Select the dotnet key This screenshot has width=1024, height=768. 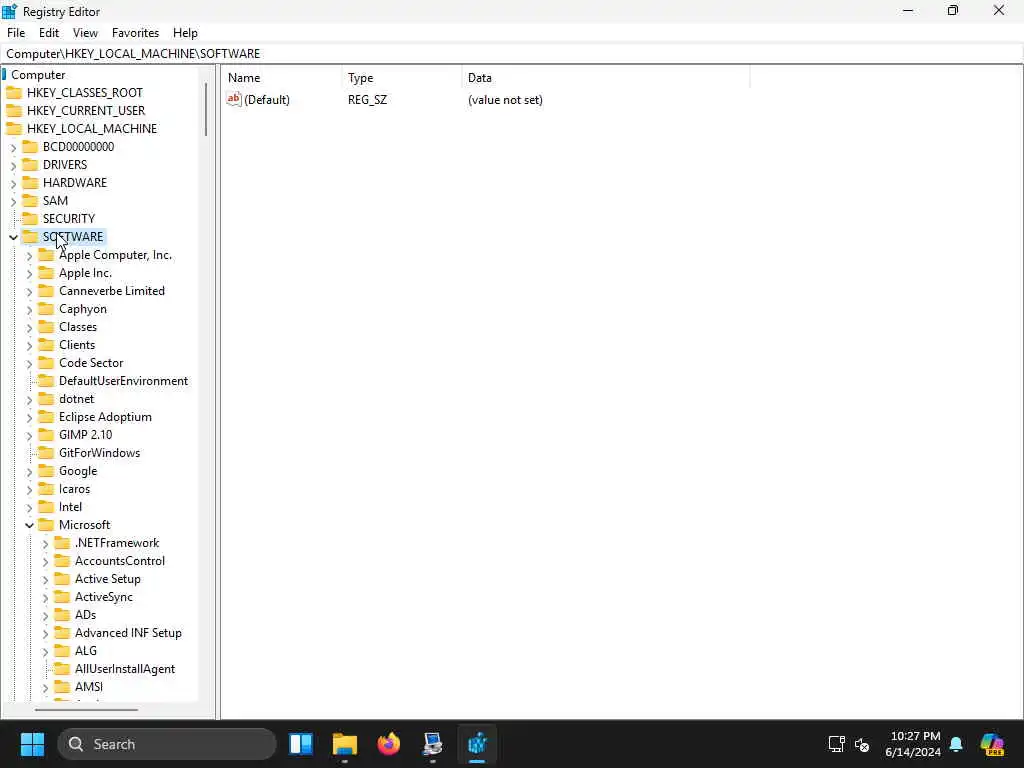(76, 398)
